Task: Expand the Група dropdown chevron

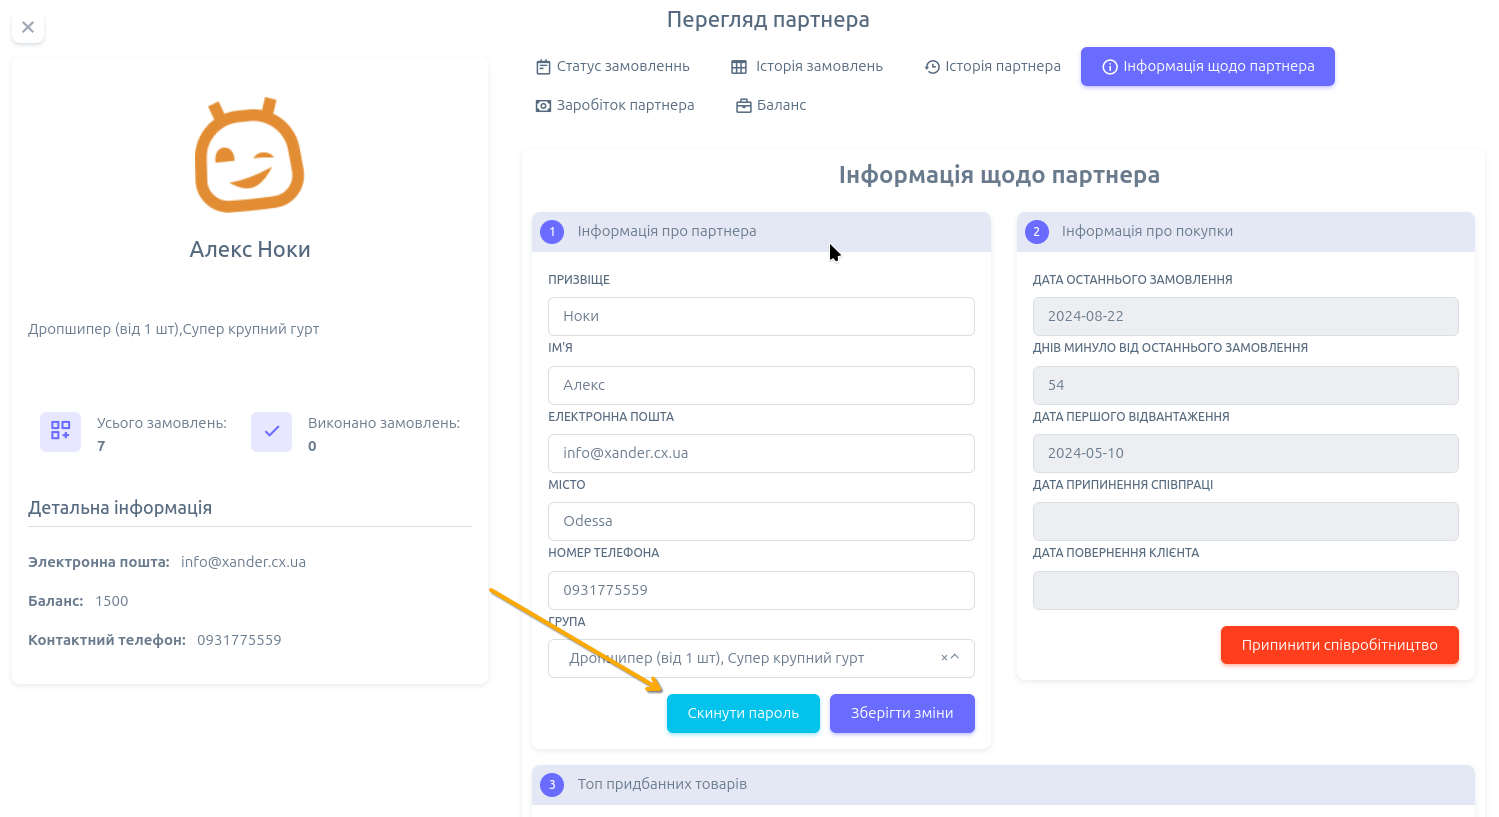Action: [955, 658]
